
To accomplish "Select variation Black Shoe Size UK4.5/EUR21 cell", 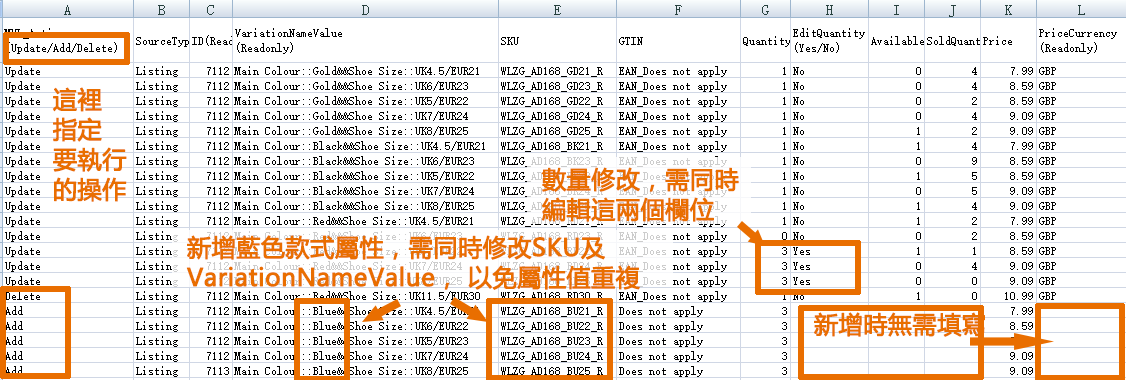I will pos(365,147).
